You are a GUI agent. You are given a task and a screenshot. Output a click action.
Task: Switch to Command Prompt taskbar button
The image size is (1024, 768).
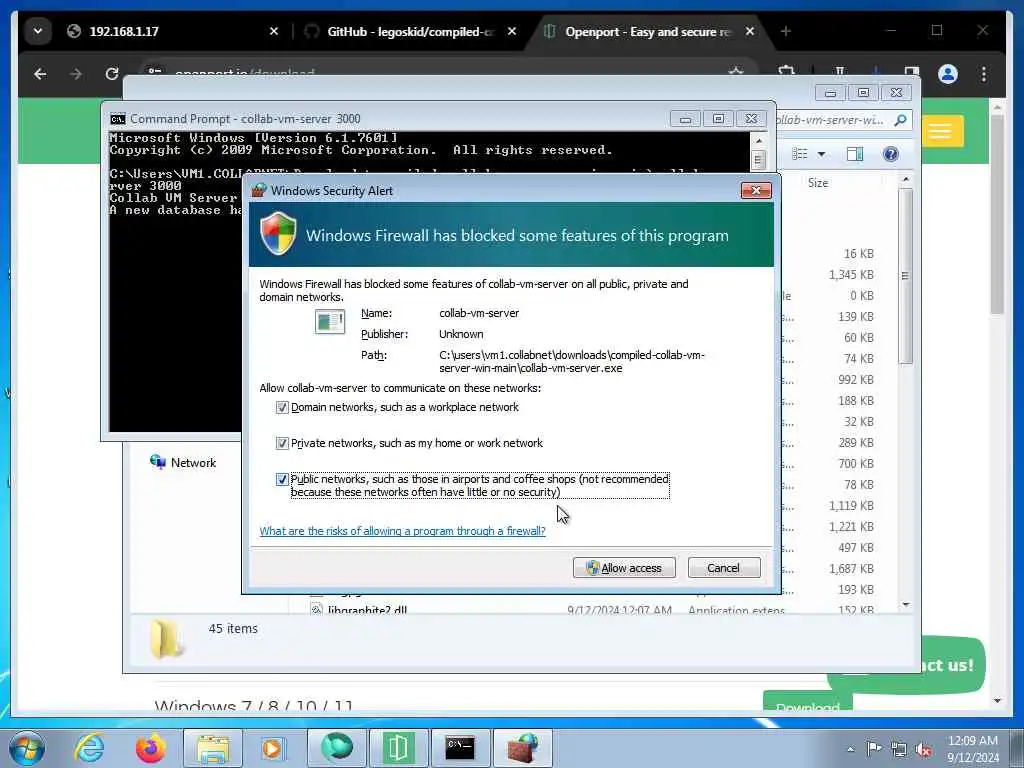(x=460, y=748)
